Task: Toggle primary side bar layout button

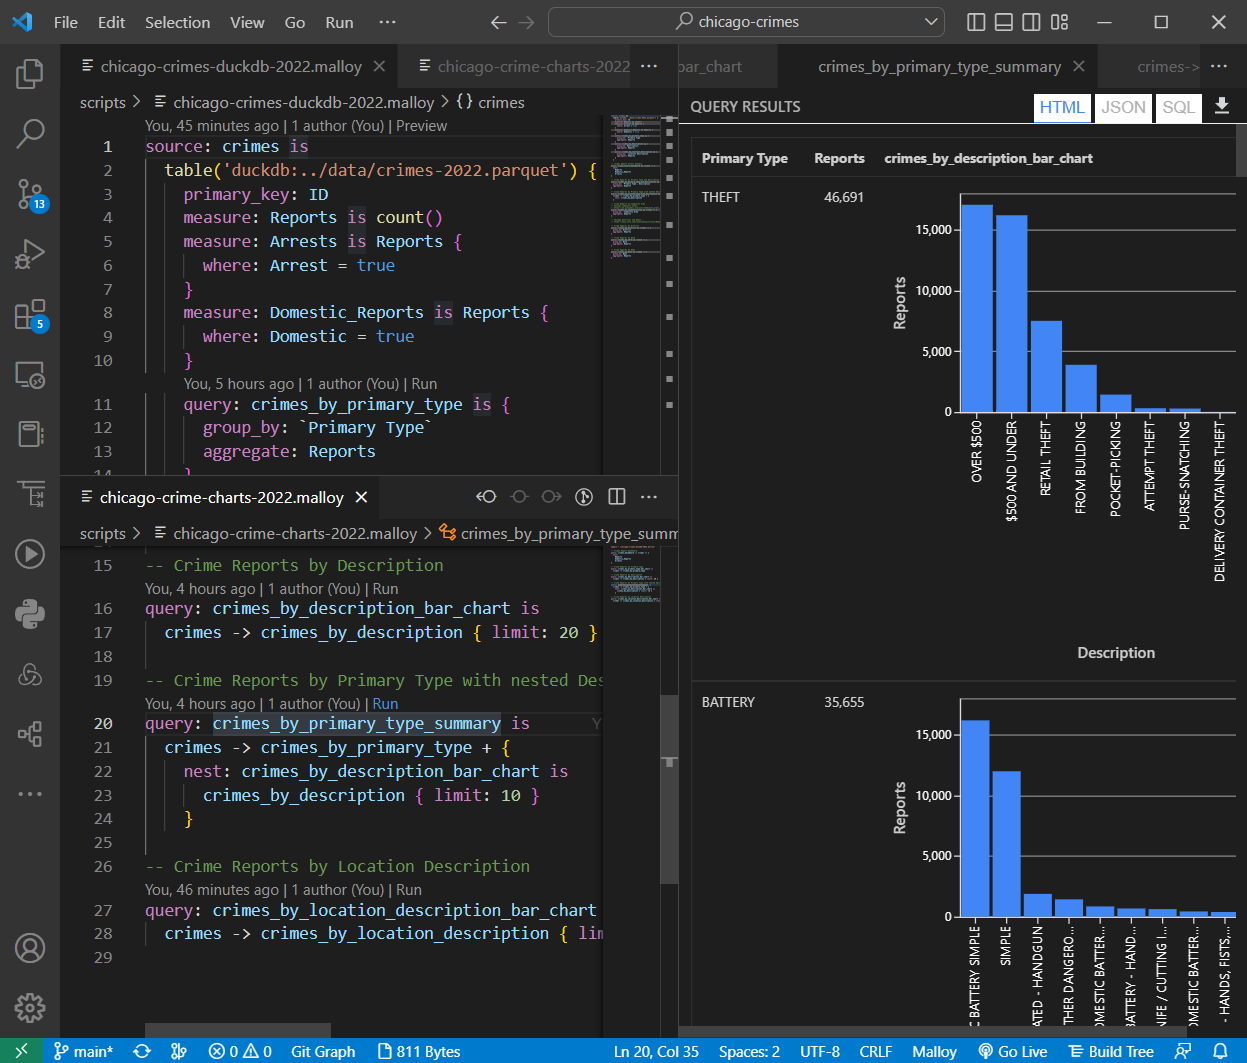Action: pos(977,22)
